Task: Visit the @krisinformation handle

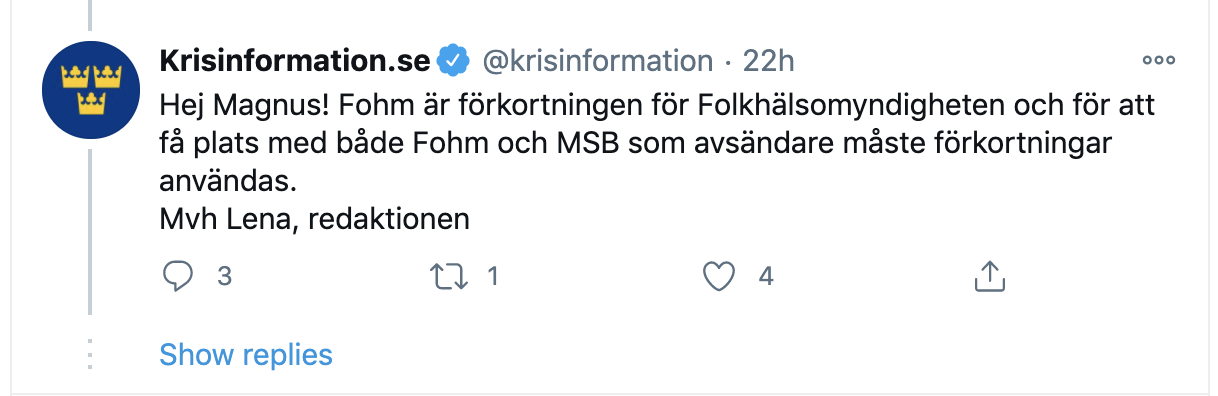Action: click(x=598, y=61)
